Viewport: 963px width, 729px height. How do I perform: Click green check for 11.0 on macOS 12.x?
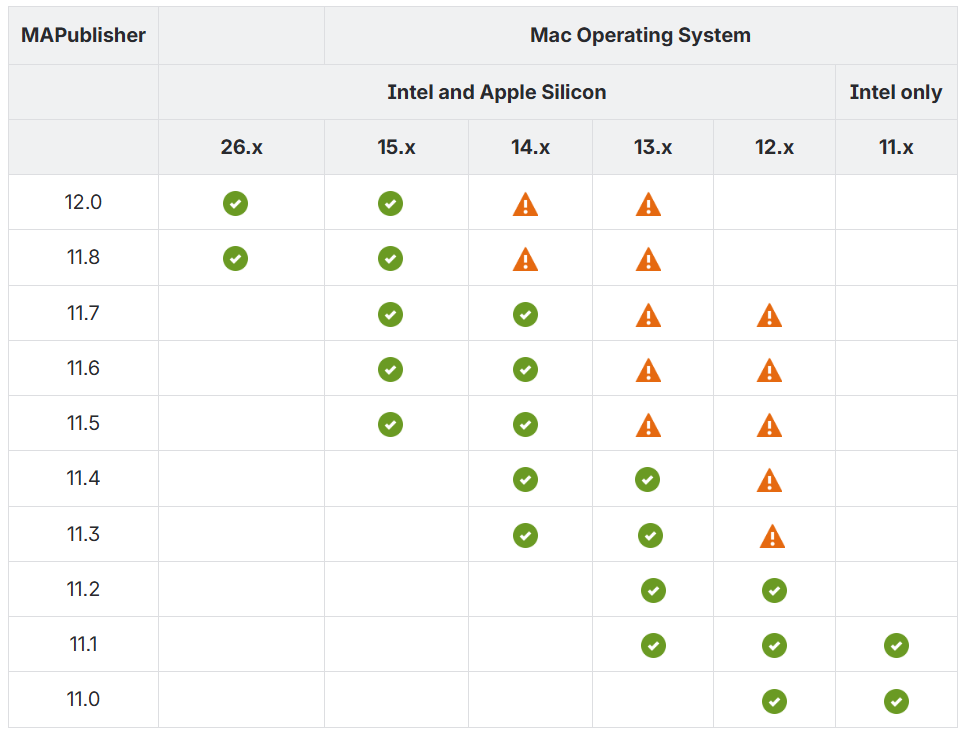pos(774,701)
